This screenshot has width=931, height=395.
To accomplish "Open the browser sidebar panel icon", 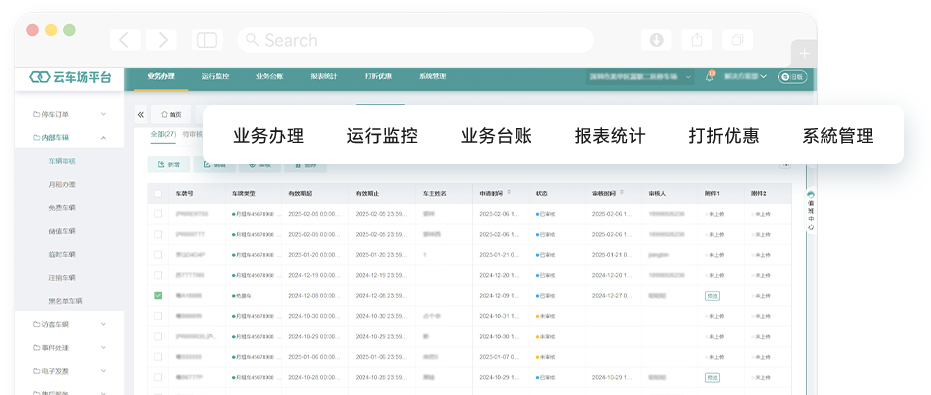I will 207,40.
